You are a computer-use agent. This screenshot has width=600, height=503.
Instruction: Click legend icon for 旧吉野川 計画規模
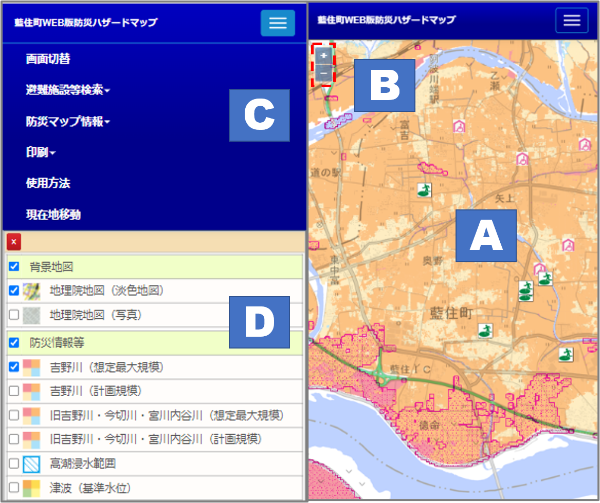[31, 440]
